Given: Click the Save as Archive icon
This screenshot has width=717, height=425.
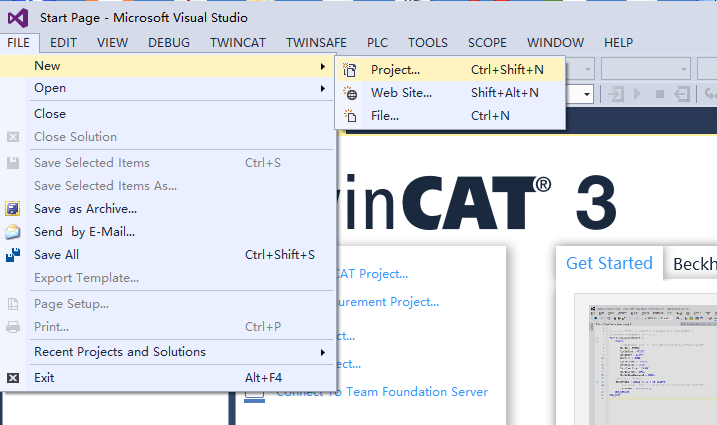Looking at the screenshot, I should 13,209.
